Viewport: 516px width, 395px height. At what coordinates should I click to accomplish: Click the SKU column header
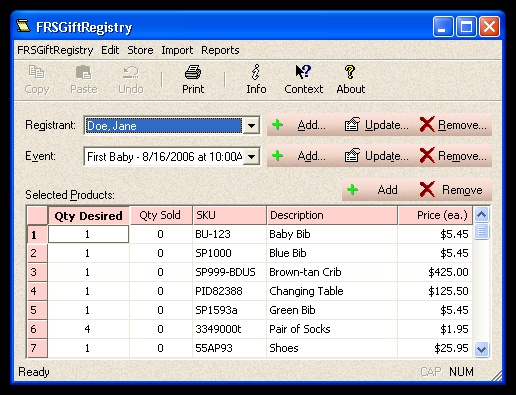229,215
